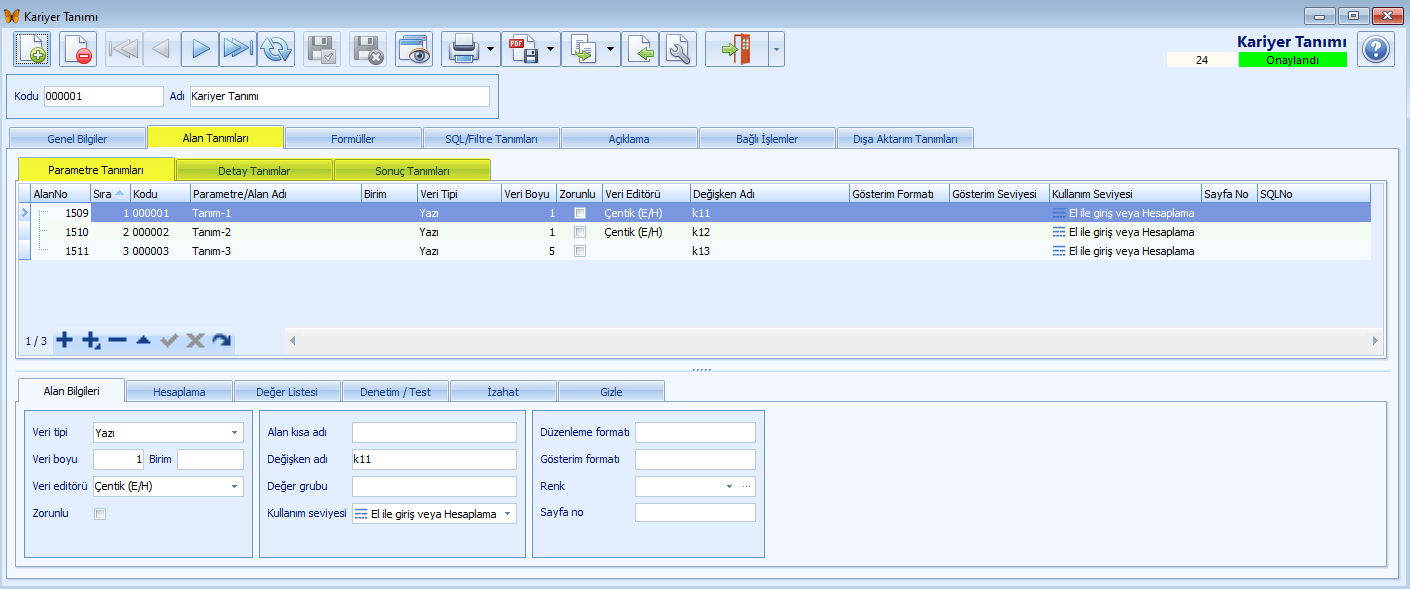The image size is (1410, 589).
Task: Open settings with the wrench icon
Action: [x=678, y=49]
